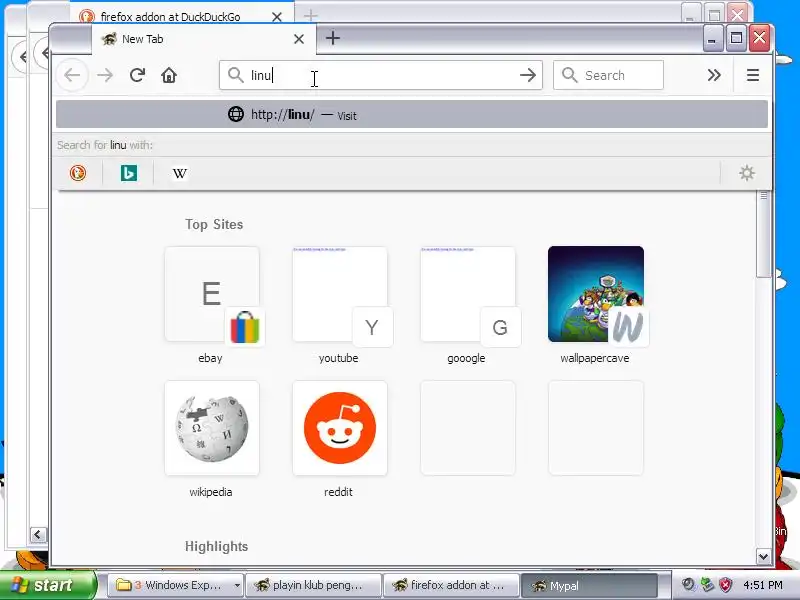
Task: Select the Mypal taskbar button
Action: tap(589, 585)
